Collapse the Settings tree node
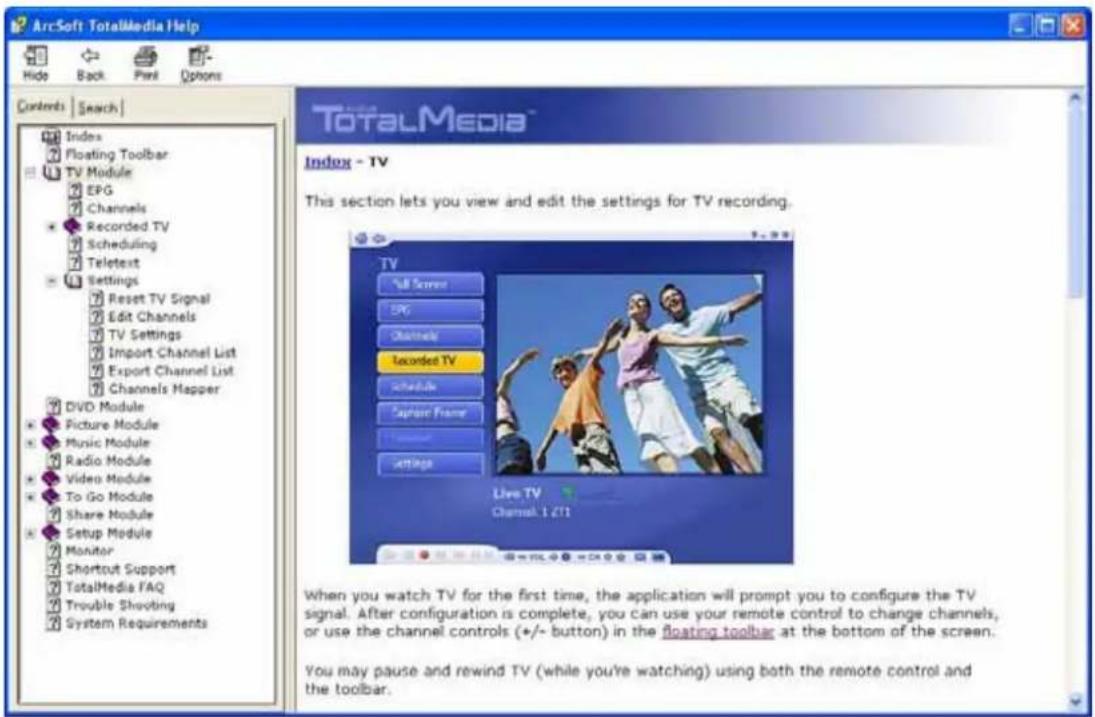 tap(52, 281)
